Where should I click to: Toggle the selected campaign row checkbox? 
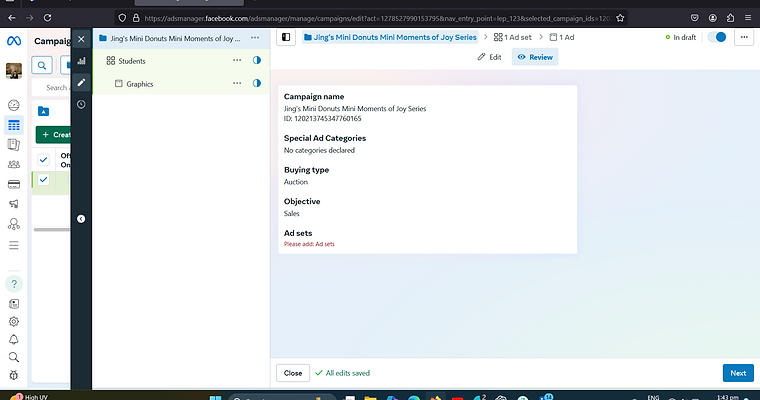43,179
